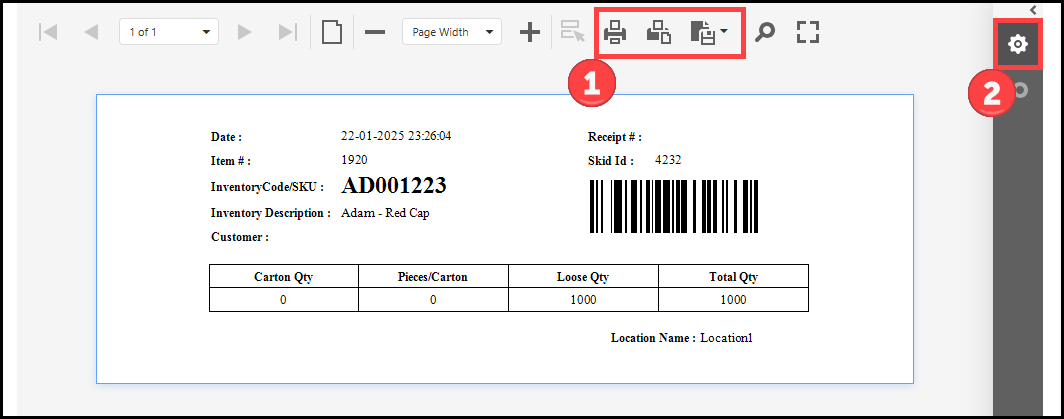
Task: Click the barcode on the report
Action: (x=673, y=207)
